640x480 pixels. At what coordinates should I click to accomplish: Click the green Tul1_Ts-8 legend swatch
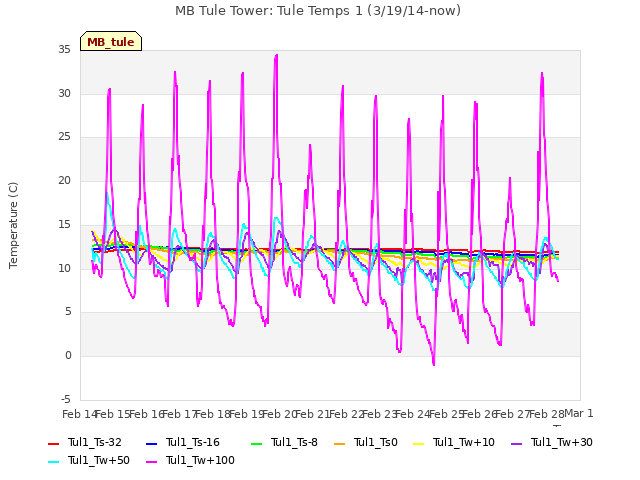(x=256, y=444)
